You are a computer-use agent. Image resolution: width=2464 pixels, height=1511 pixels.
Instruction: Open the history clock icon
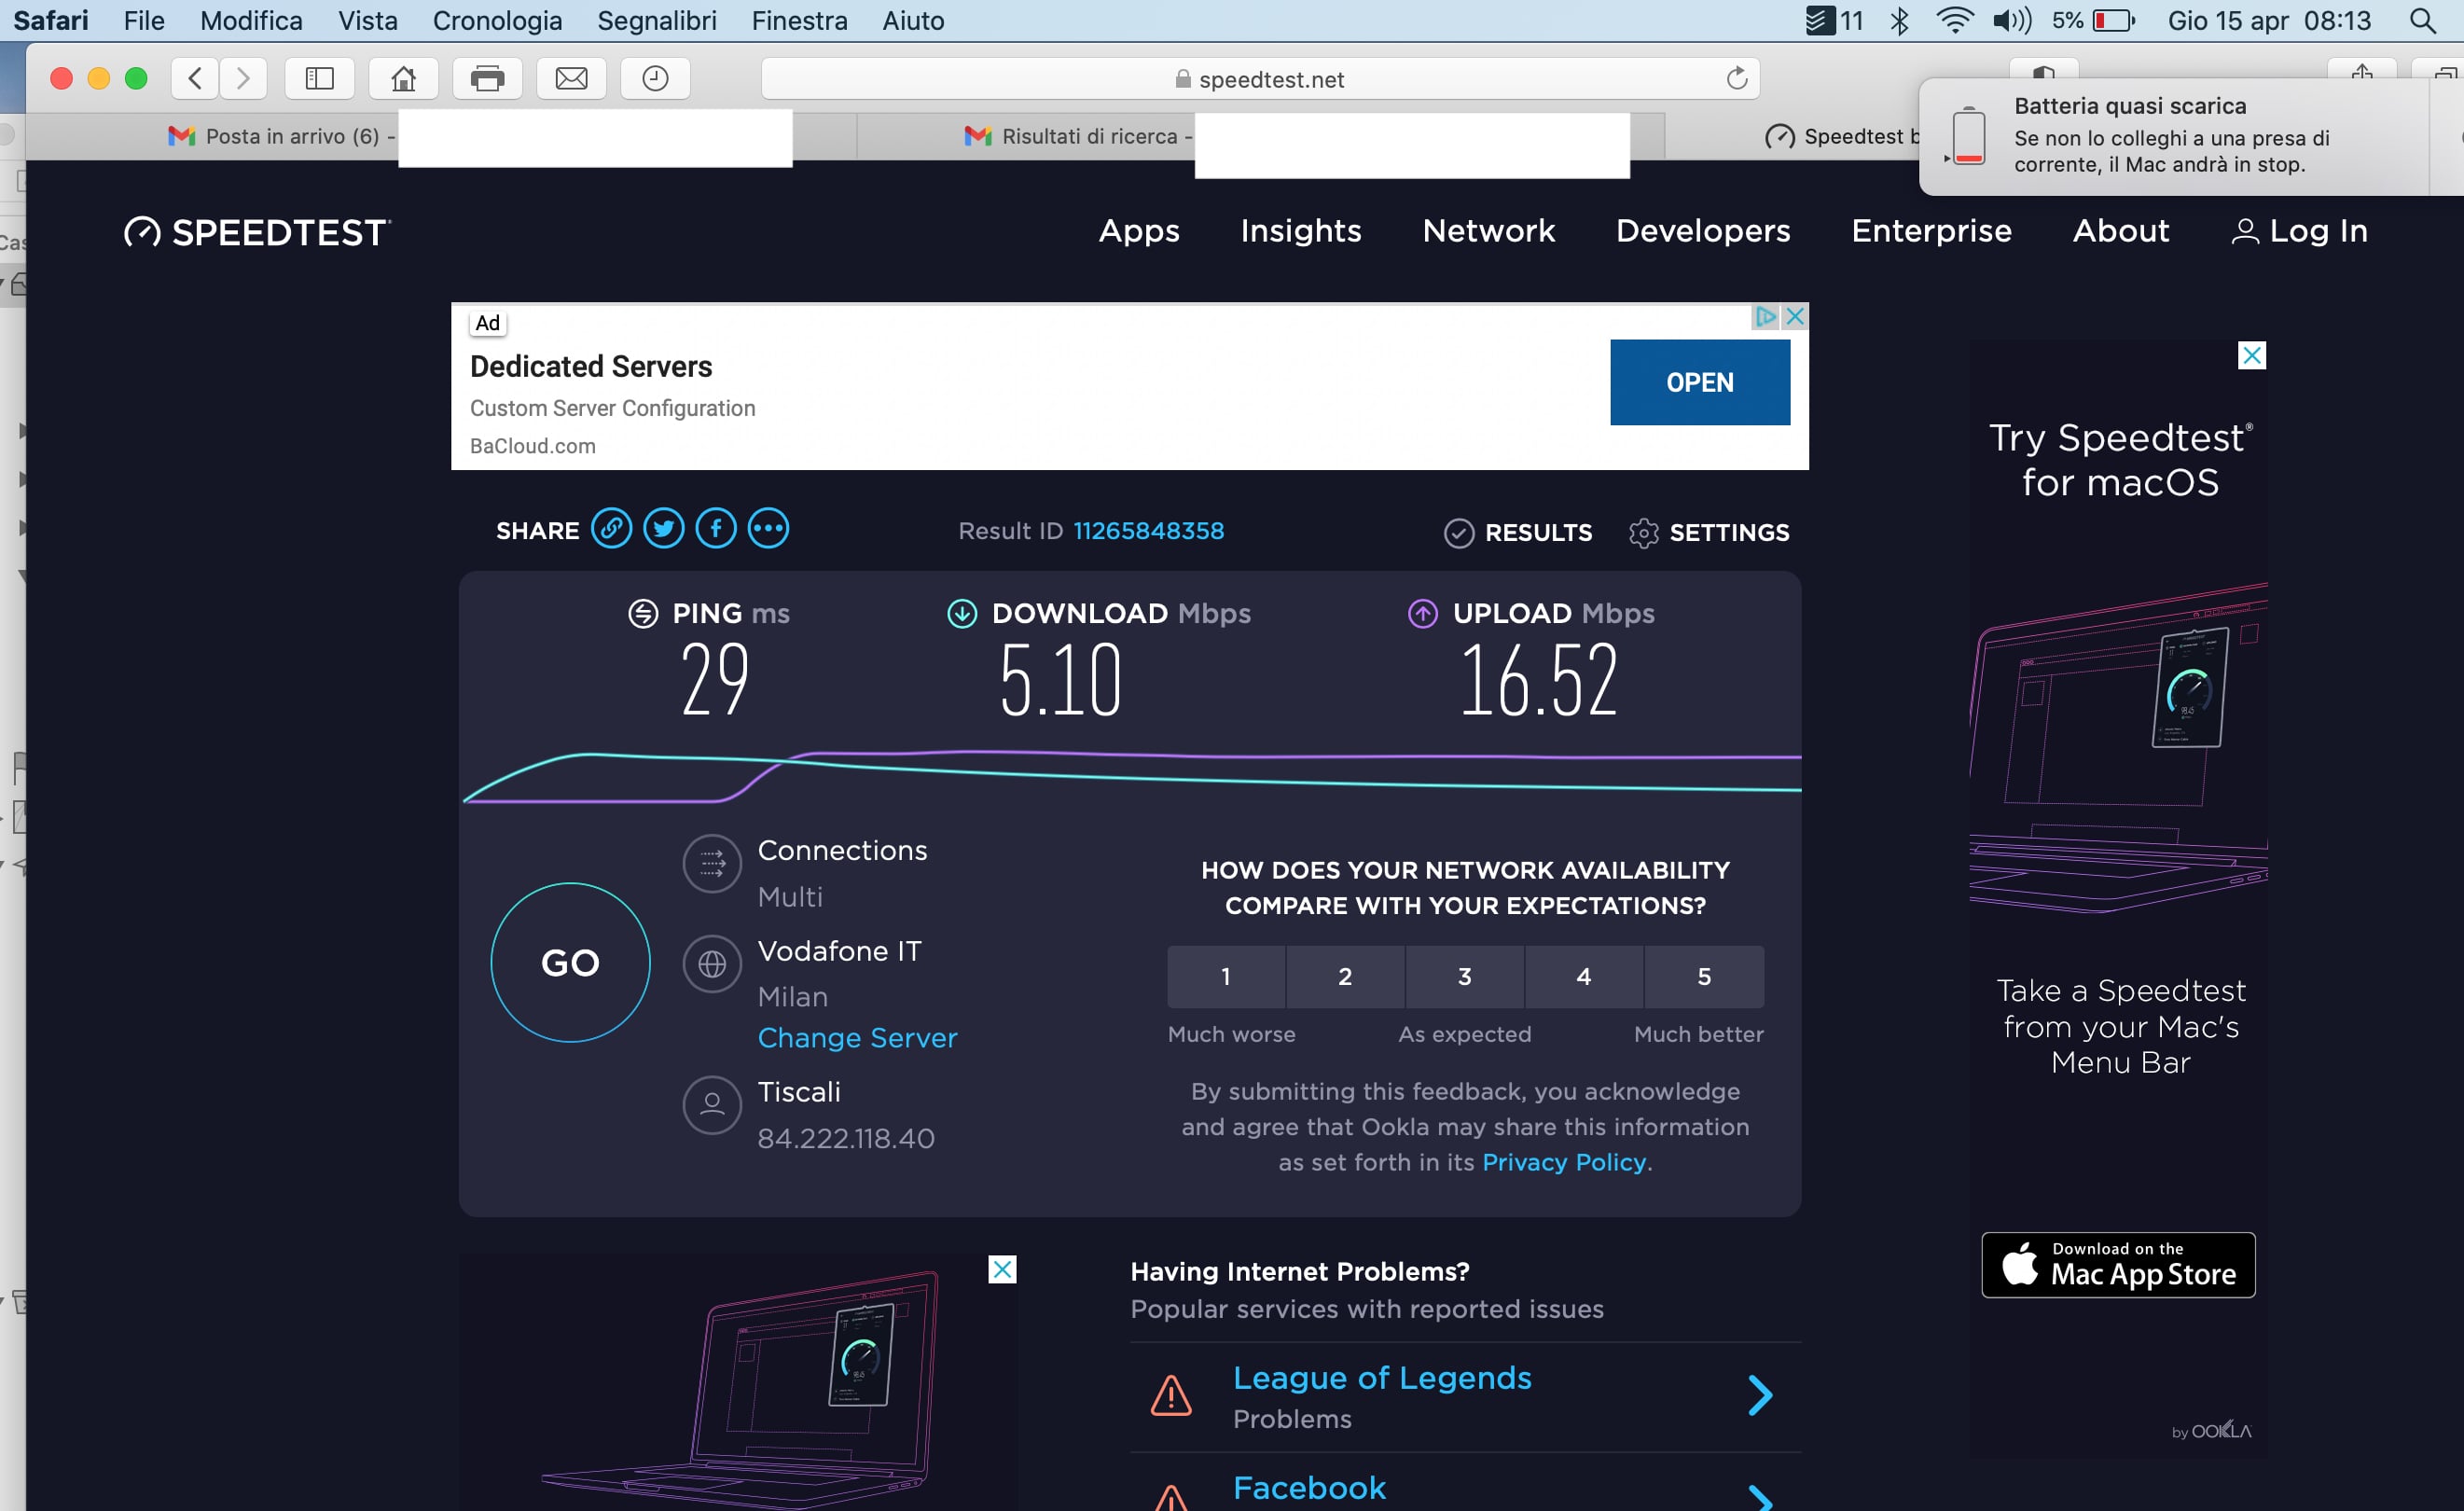click(x=655, y=78)
